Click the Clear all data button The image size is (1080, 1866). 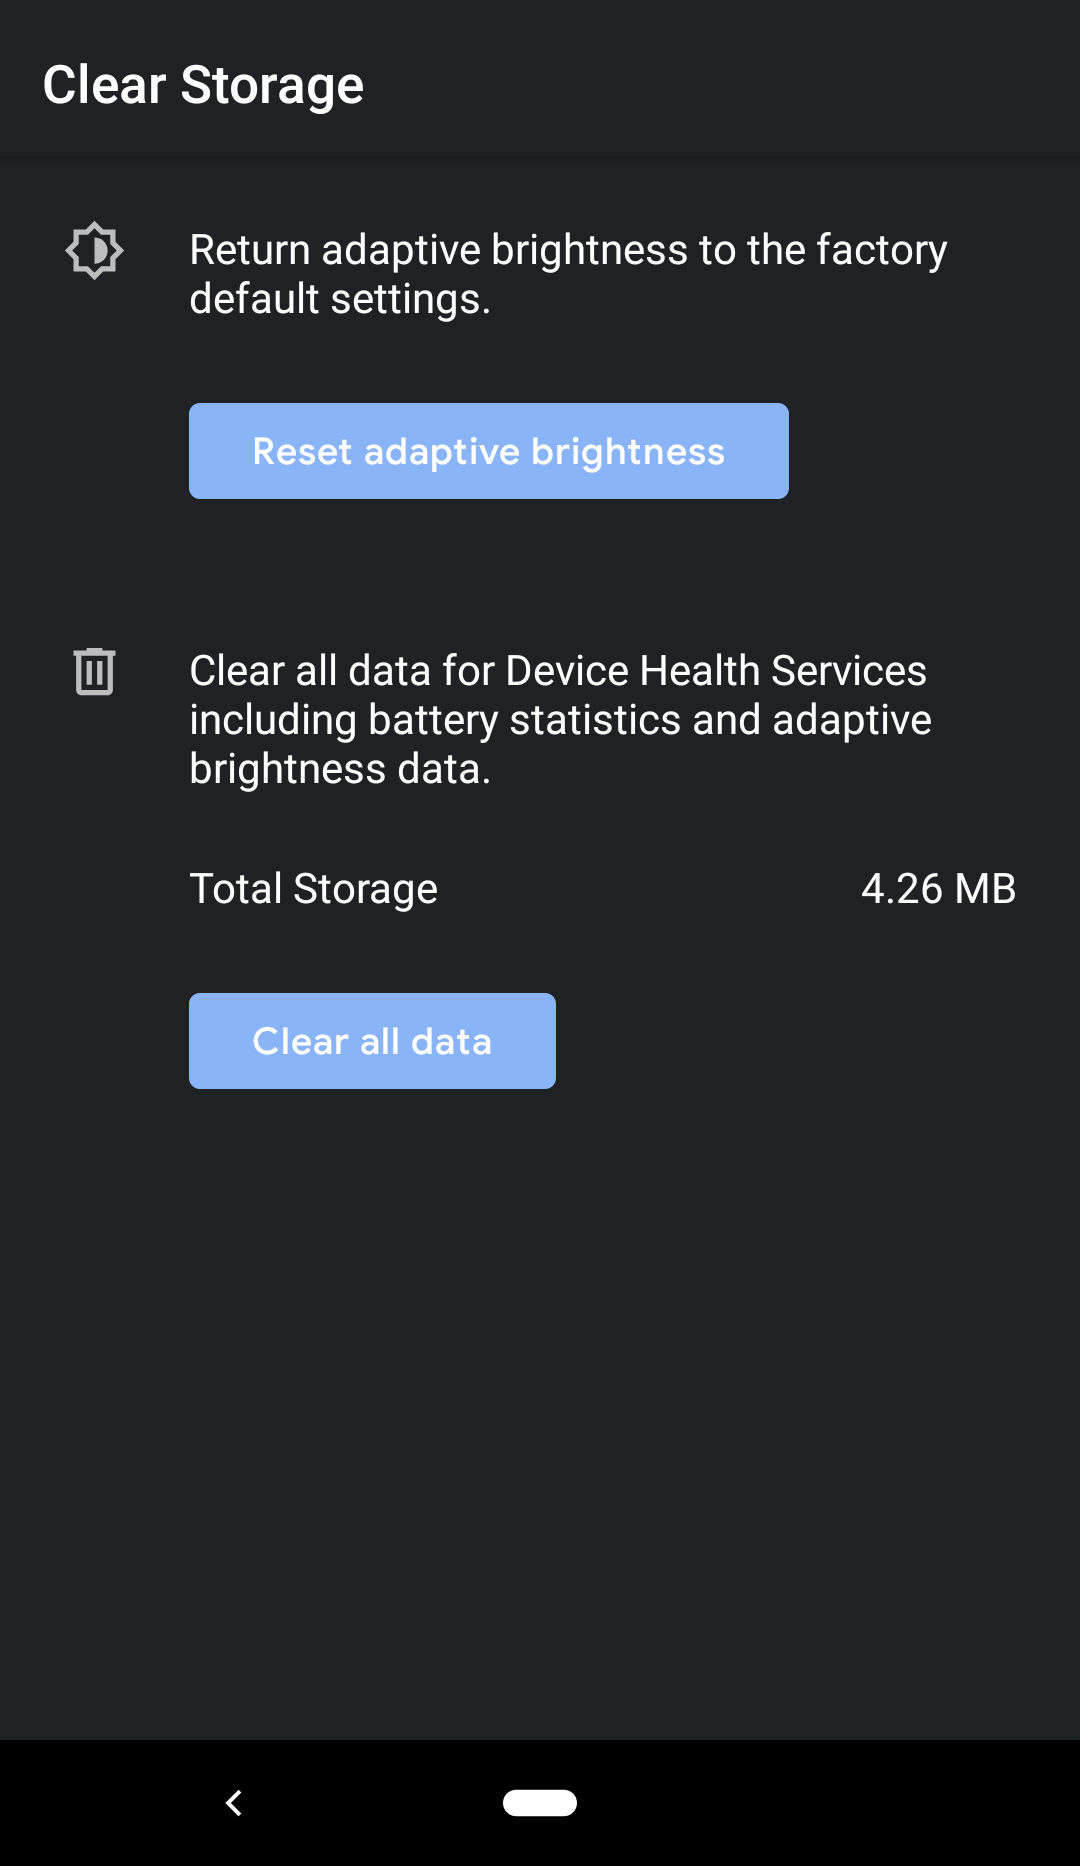(x=372, y=1041)
